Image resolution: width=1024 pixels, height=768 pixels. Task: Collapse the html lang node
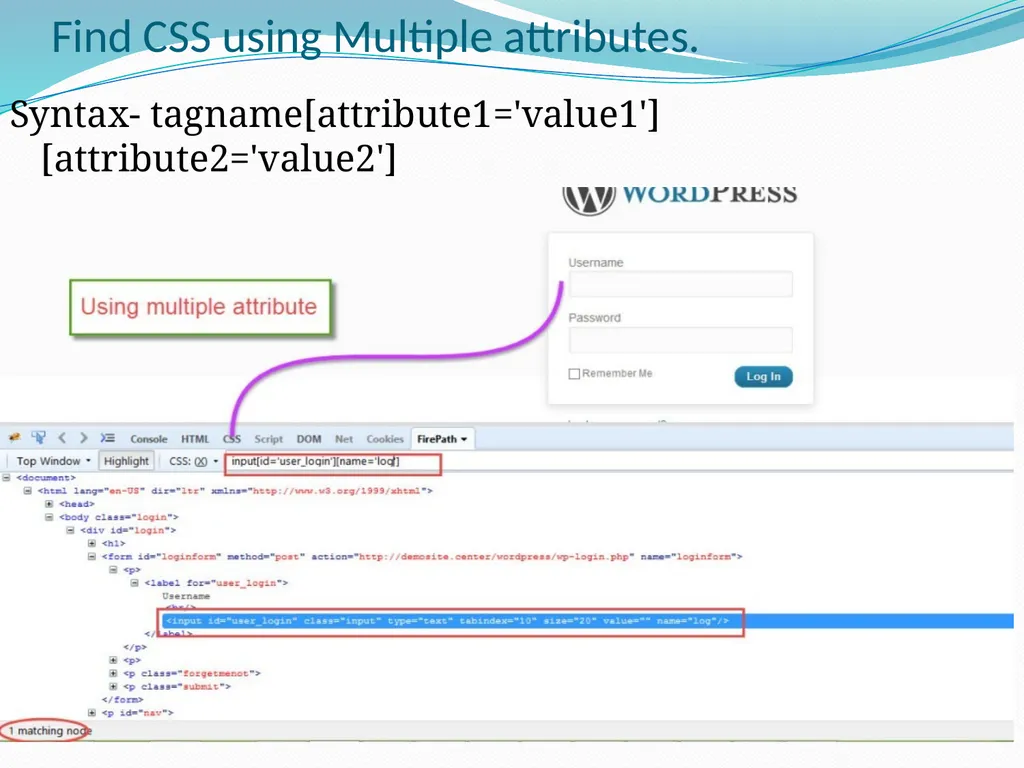(27, 490)
